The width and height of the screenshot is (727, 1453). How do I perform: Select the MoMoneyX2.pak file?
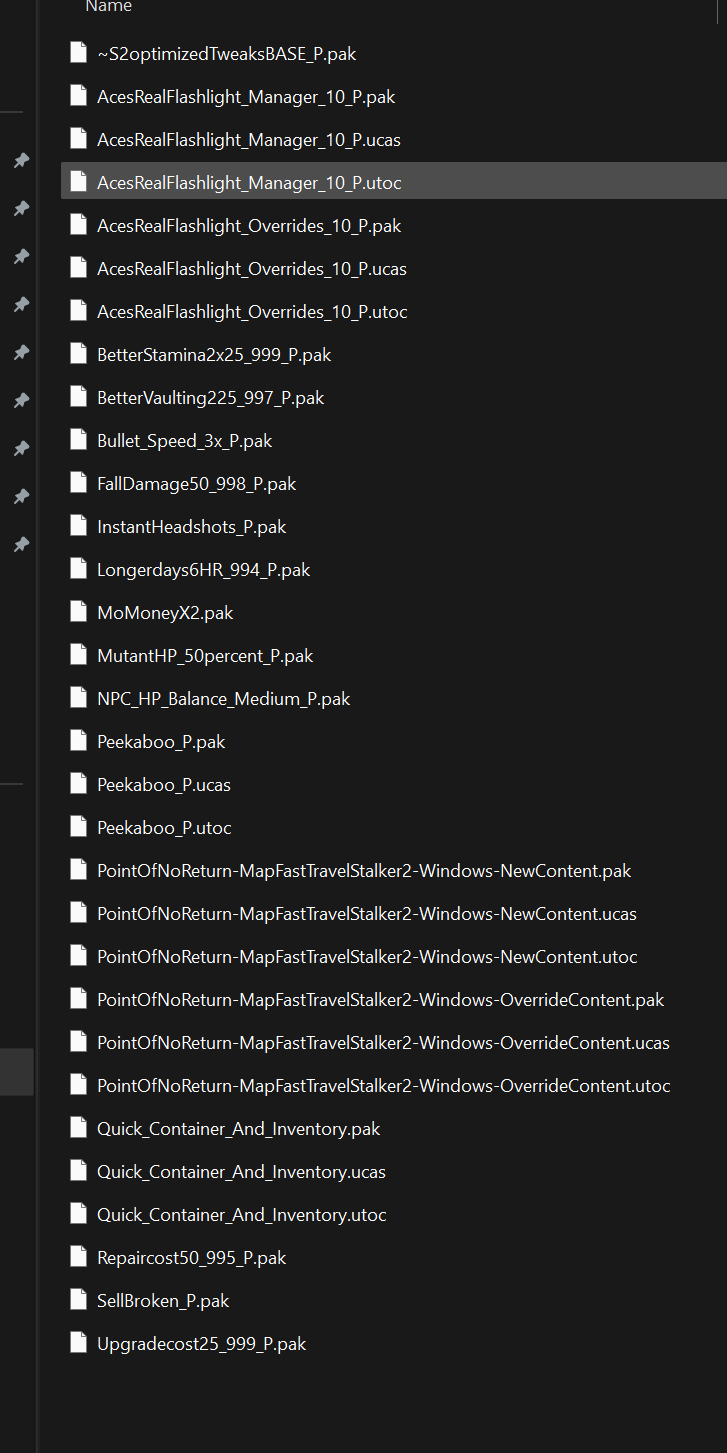(165, 613)
